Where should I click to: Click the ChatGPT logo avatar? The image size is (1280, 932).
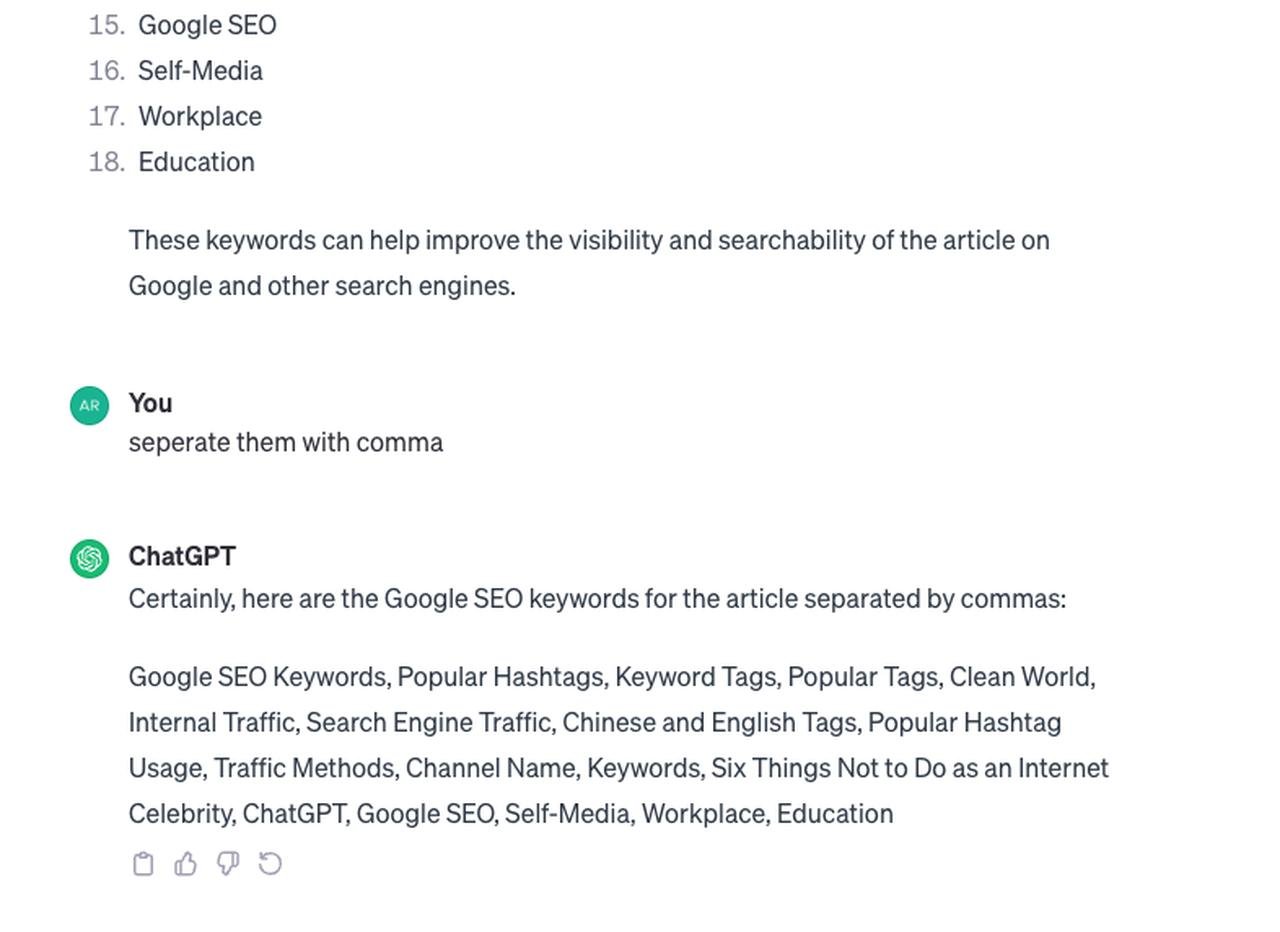(89, 558)
